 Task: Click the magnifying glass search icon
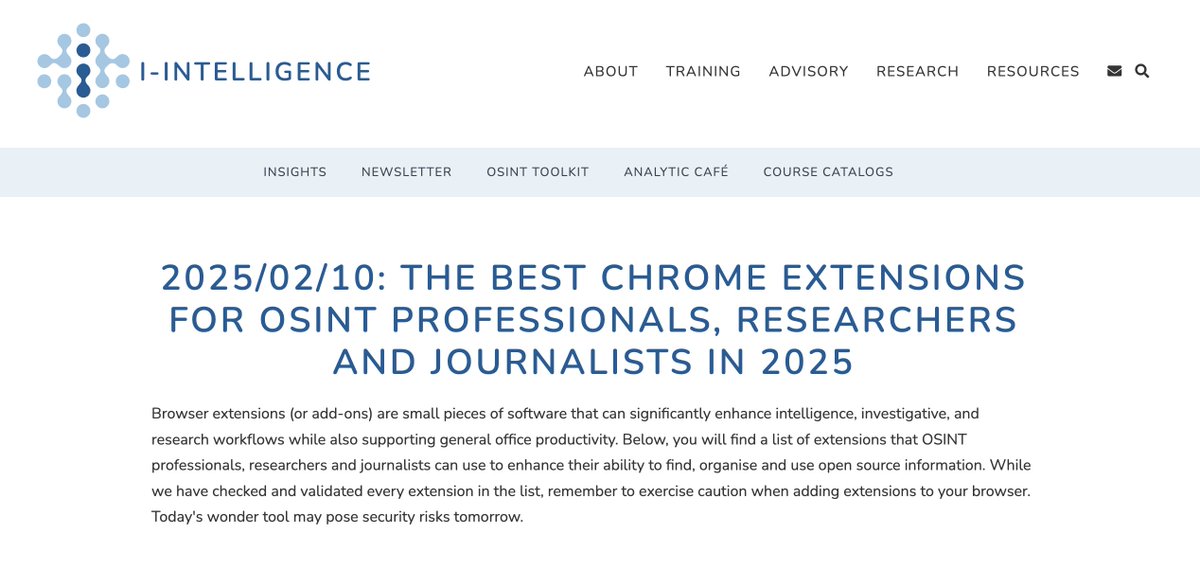(1142, 71)
